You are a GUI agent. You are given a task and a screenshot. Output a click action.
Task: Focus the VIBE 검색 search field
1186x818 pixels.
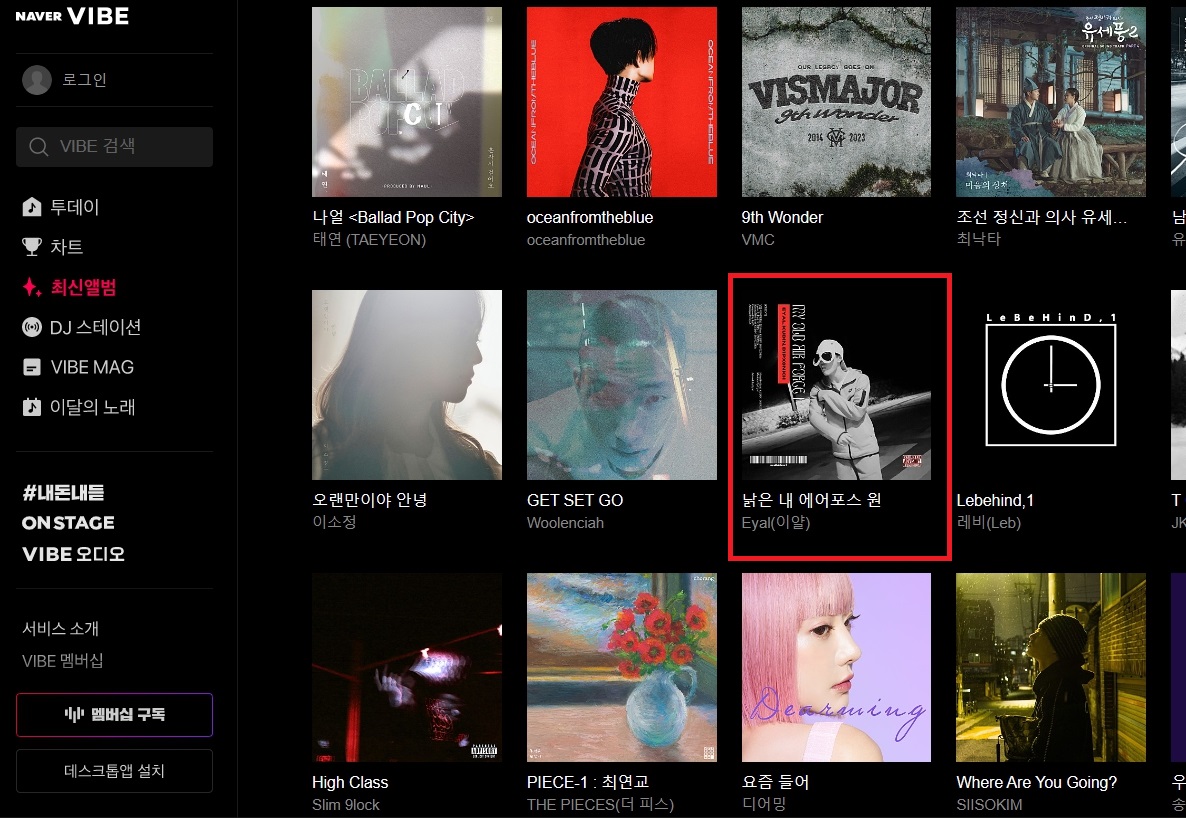coord(114,146)
